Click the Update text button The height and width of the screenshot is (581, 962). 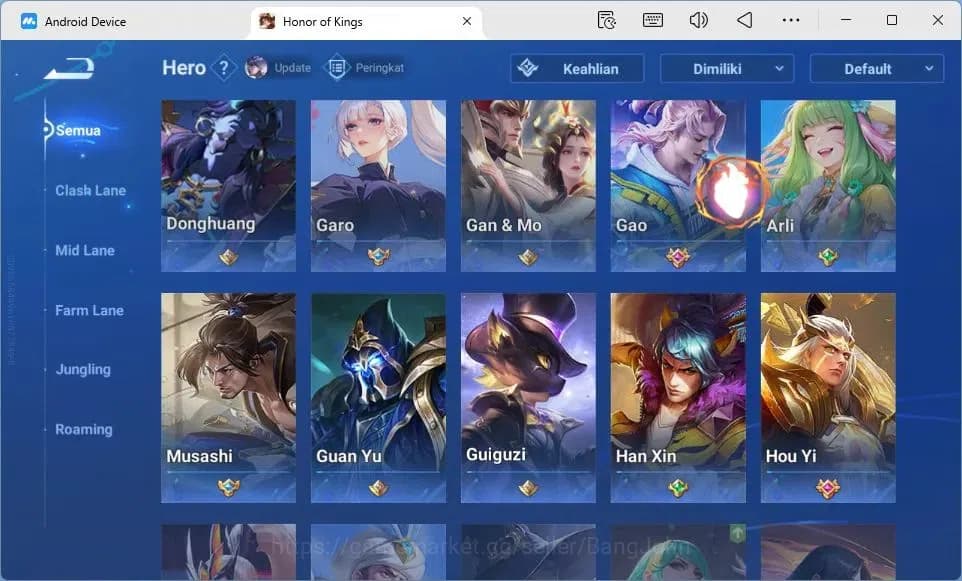(x=293, y=67)
